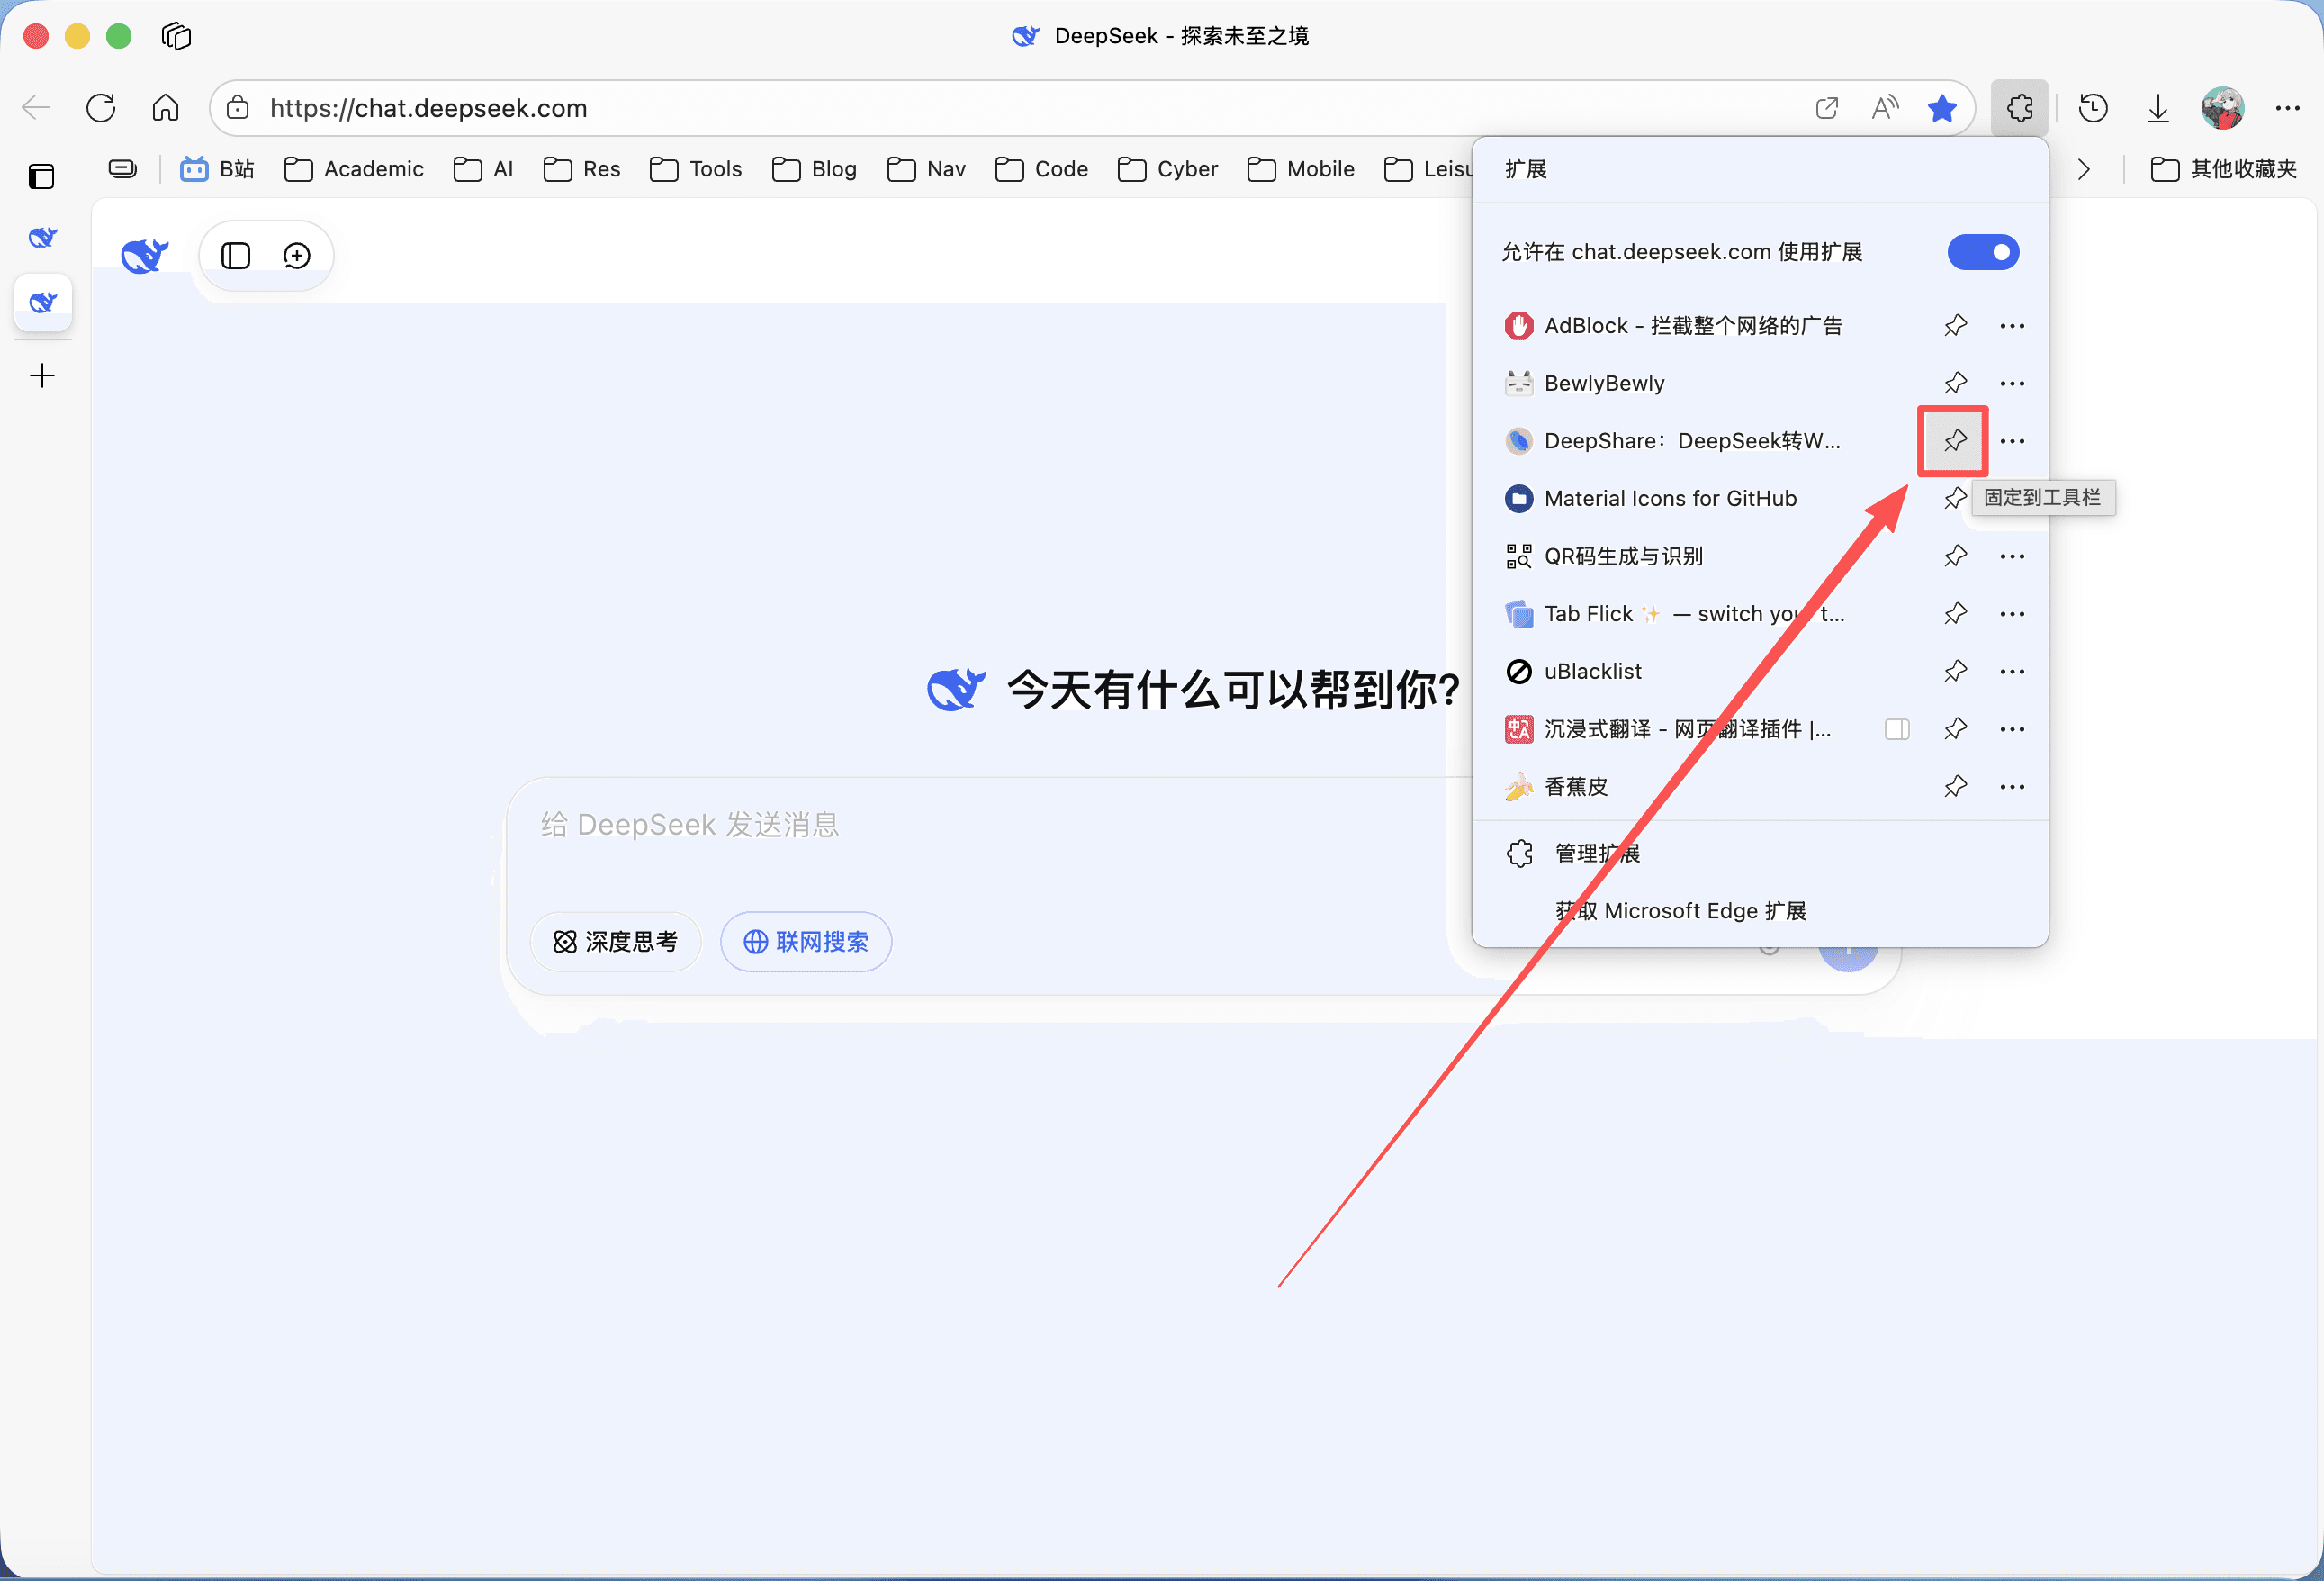Click the Extensions puzzle icon in toolbar

2019,108
